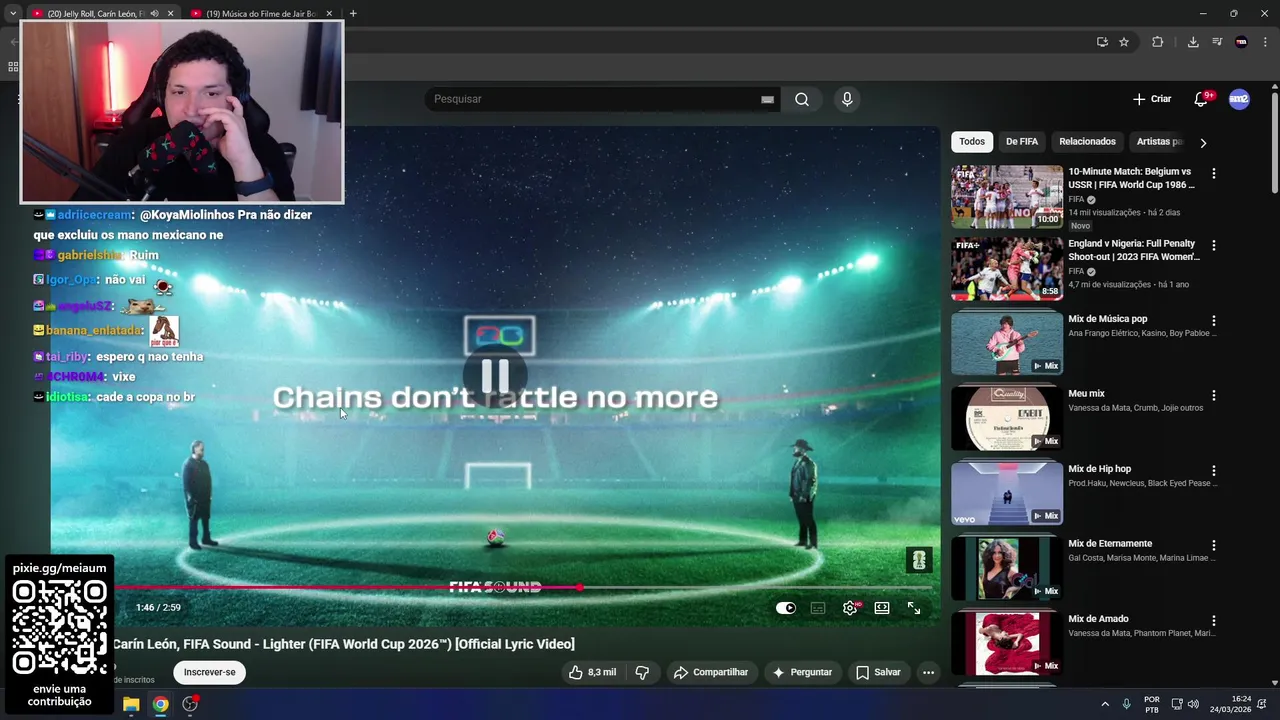Start voice search with the microphone
Viewport: 1280px width, 720px height.
click(x=847, y=99)
